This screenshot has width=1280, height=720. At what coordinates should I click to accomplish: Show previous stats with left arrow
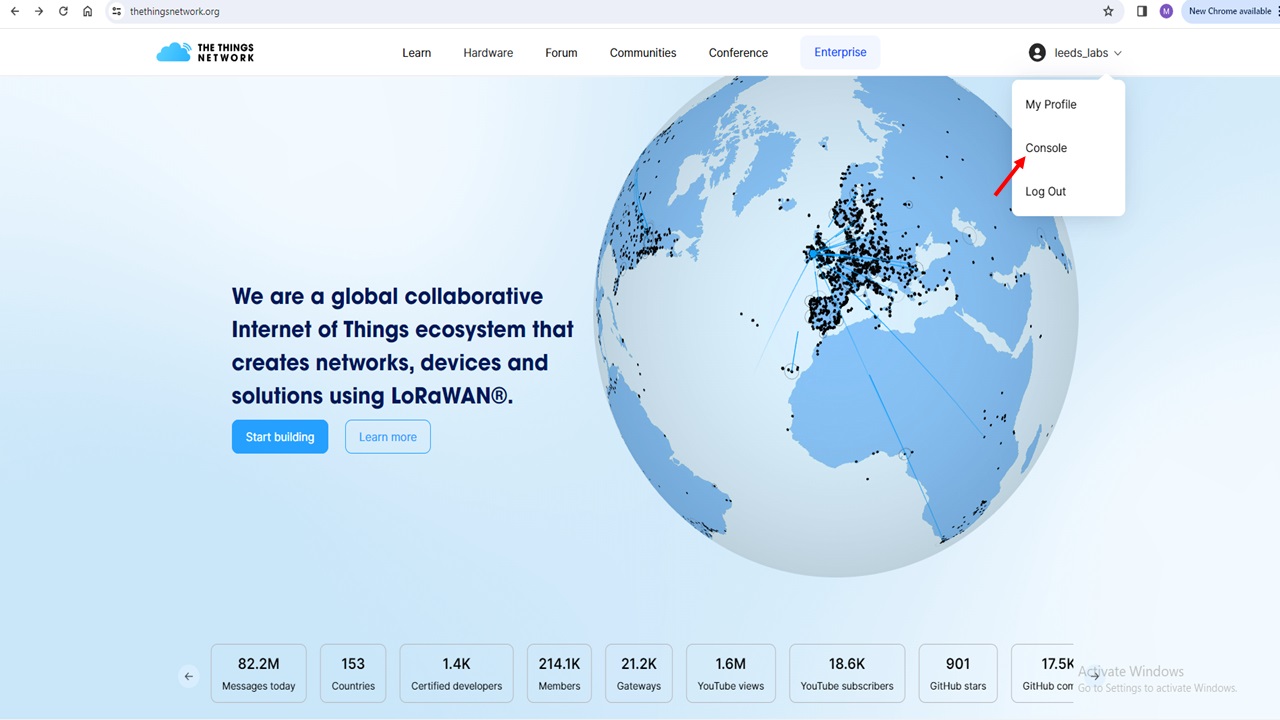coord(189,676)
